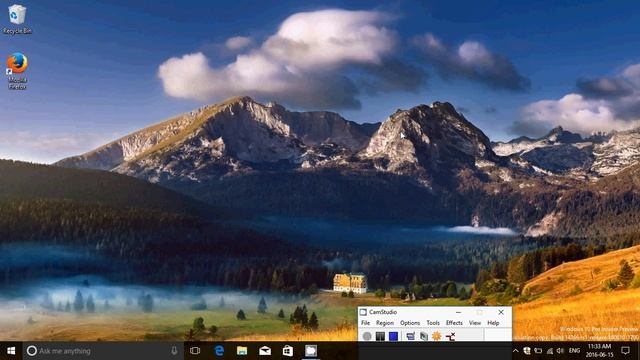Click the network tray icon
640x360 pixels.
tap(550, 351)
